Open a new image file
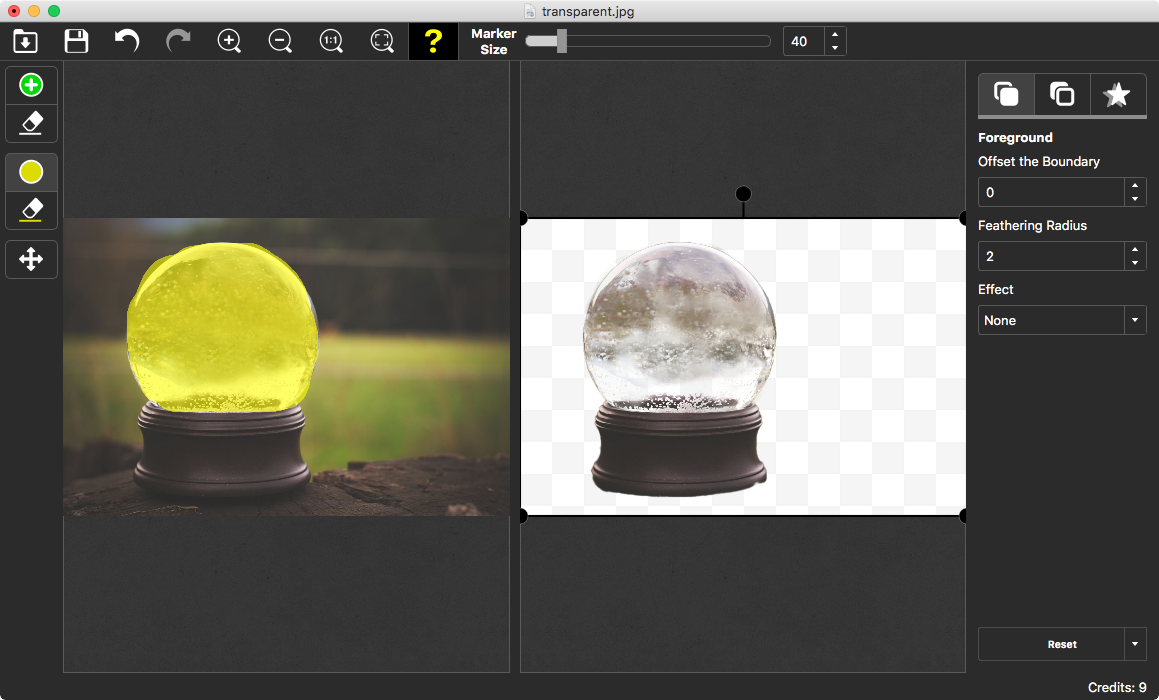The image size is (1159, 700). (24, 41)
